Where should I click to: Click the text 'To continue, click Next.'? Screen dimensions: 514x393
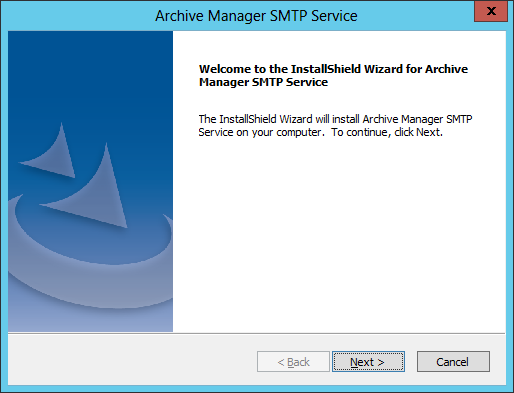387,132
